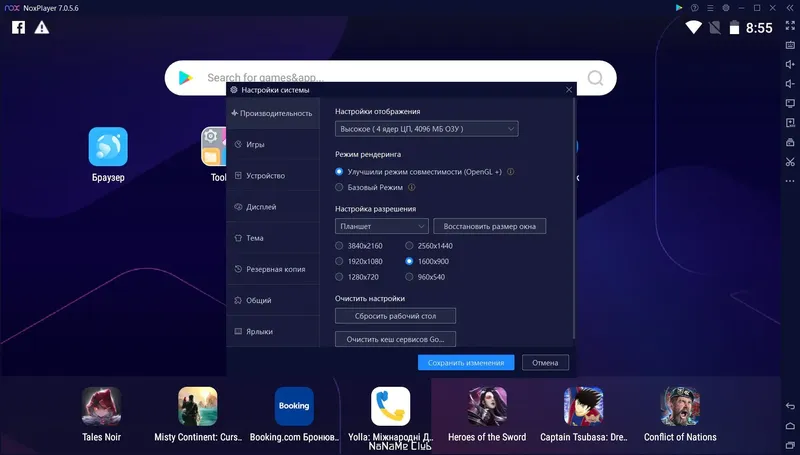
Task: Launch Heroes of the Sword icon
Action: pos(487,406)
